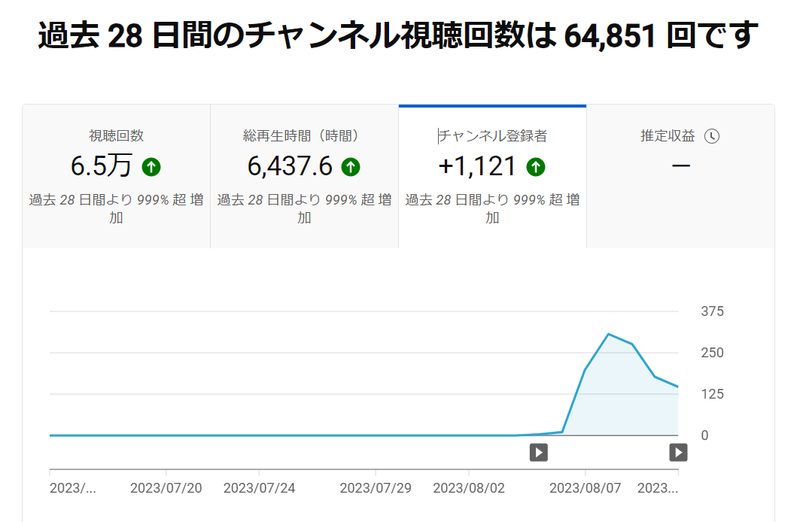Screen dimensions: 800x522
Task: Click green up-arrow icon next to +1,121
Action: 536,167
